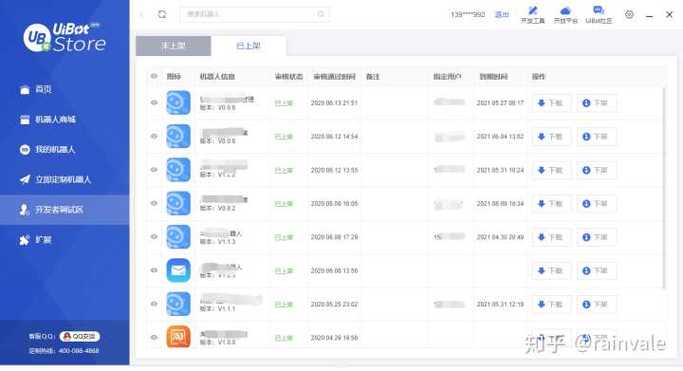The image size is (683, 371).
Task: Click expiry date 2021.05.27 08:17
Action: pos(500,103)
